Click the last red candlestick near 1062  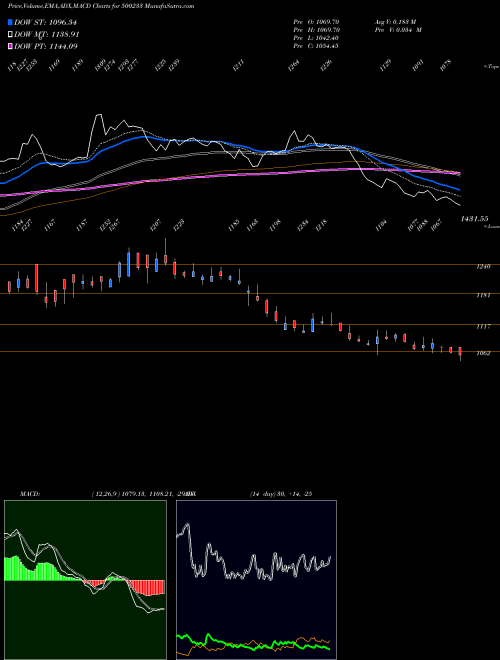(460, 353)
